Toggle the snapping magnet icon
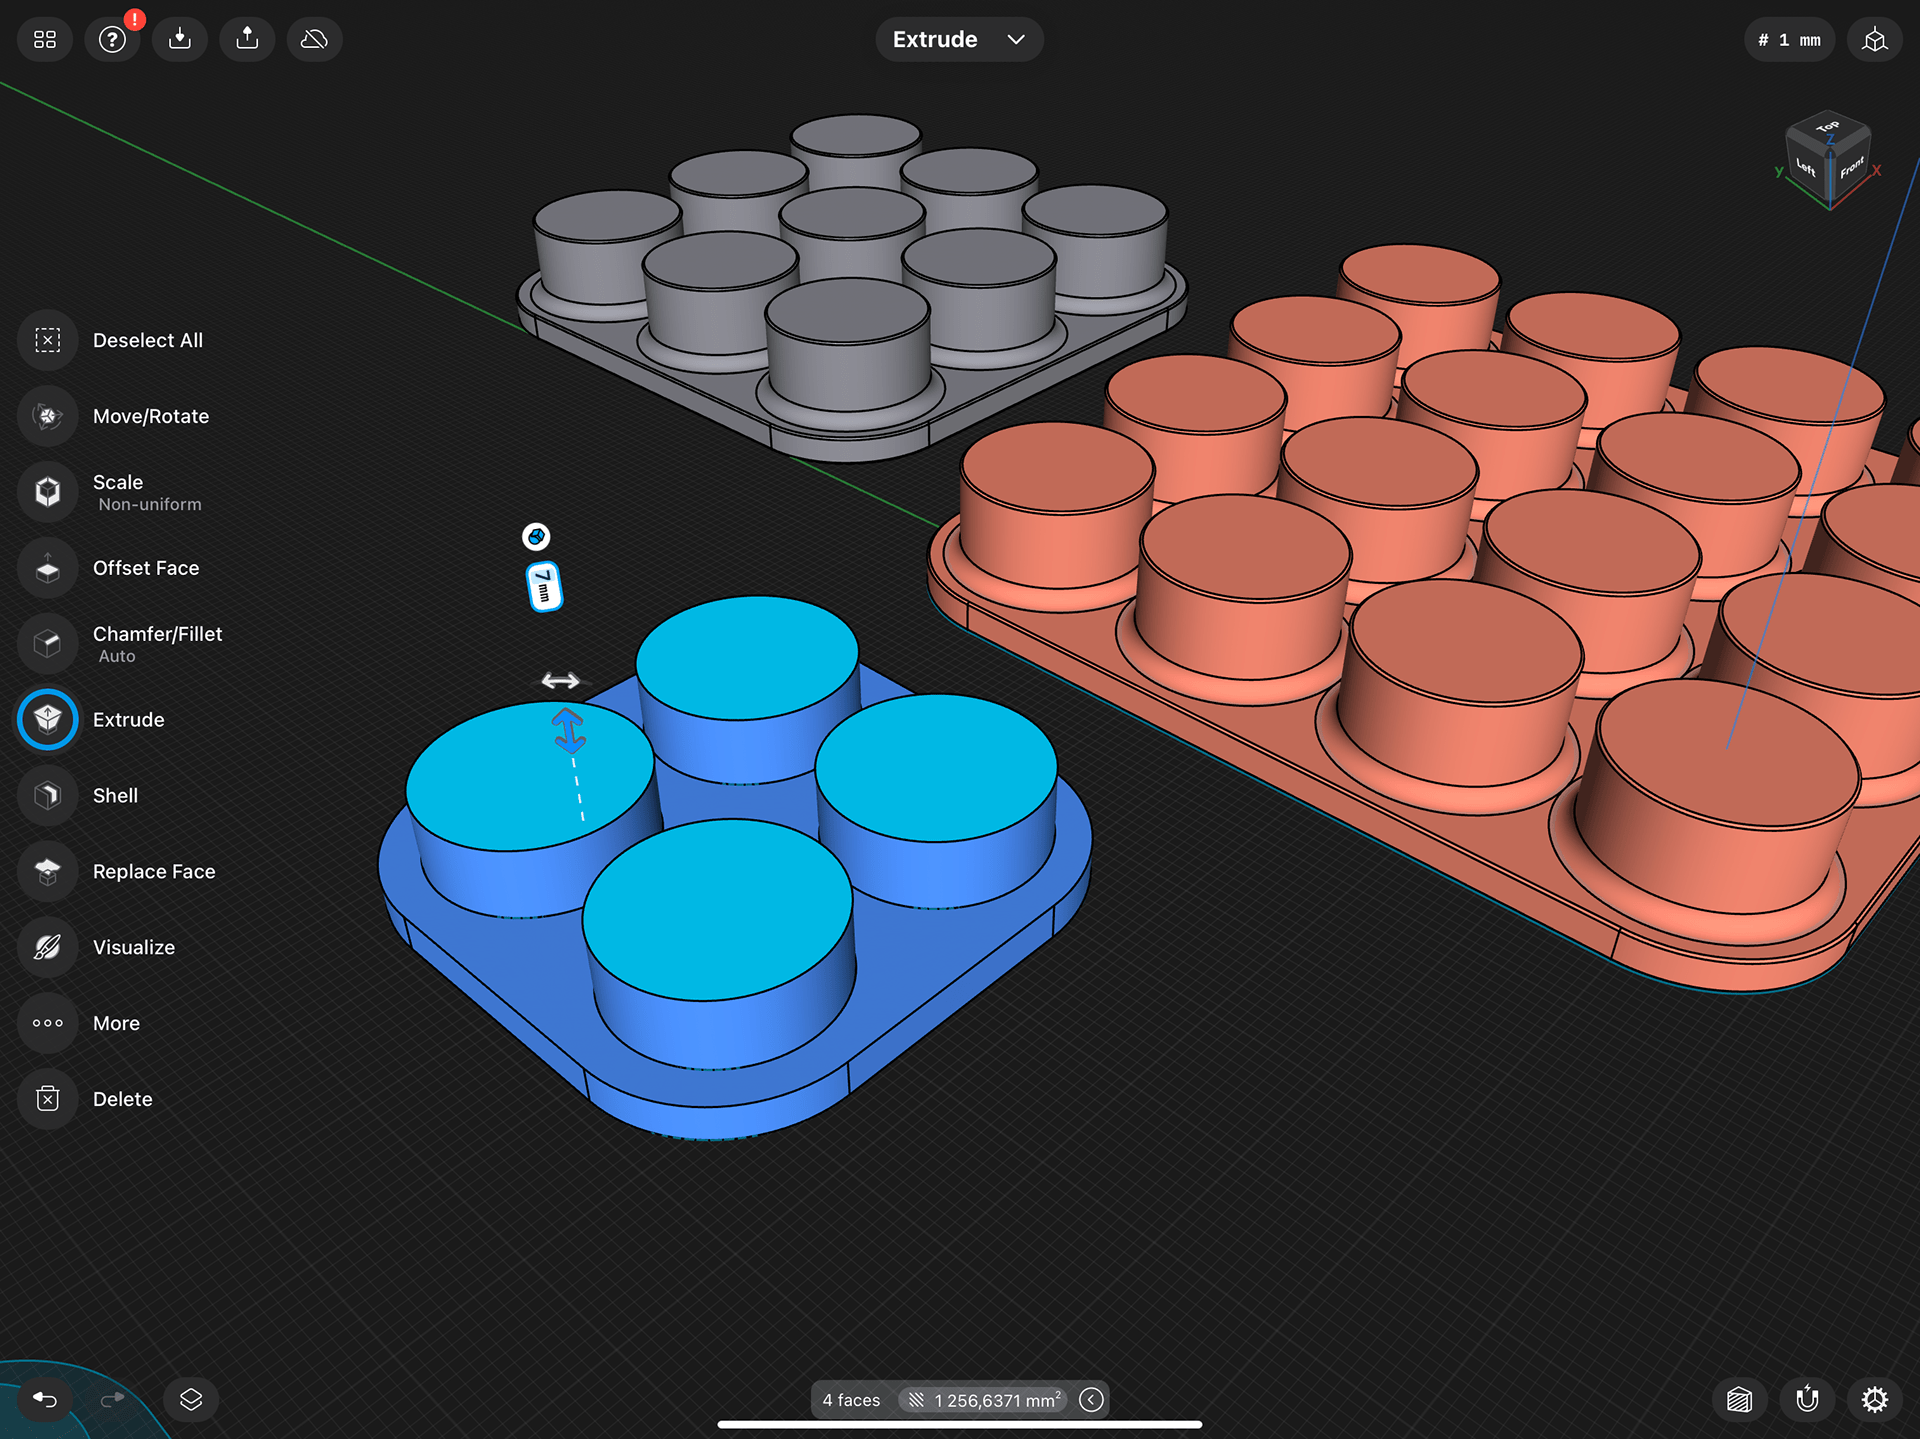 point(1807,1399)
